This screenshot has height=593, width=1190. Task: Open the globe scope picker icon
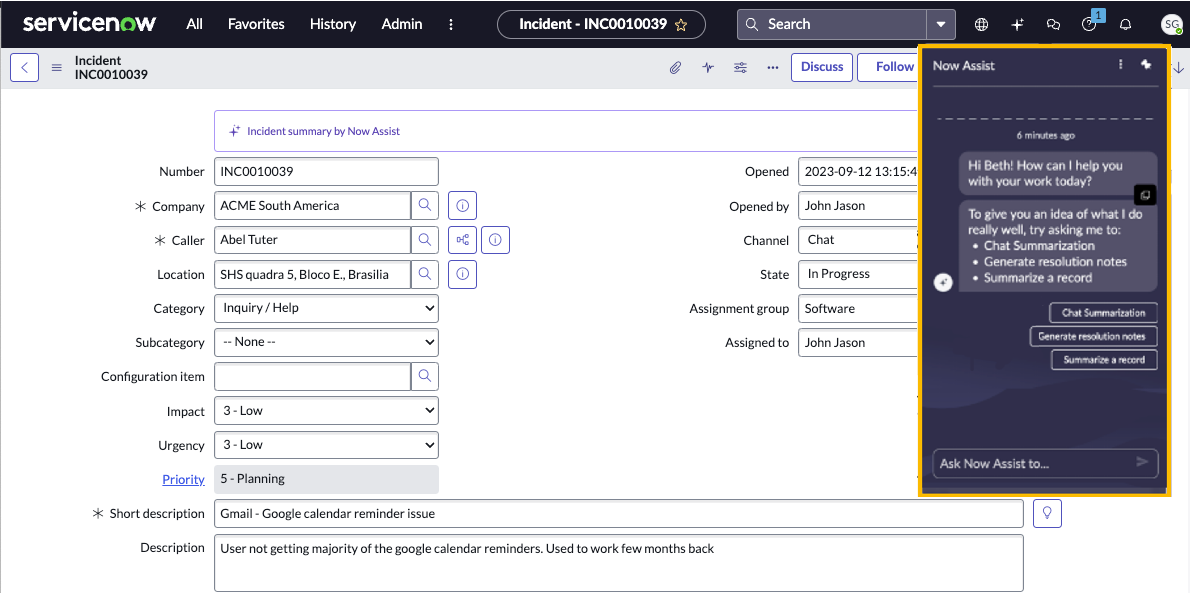pyautogui.click(x=981, y=24)
